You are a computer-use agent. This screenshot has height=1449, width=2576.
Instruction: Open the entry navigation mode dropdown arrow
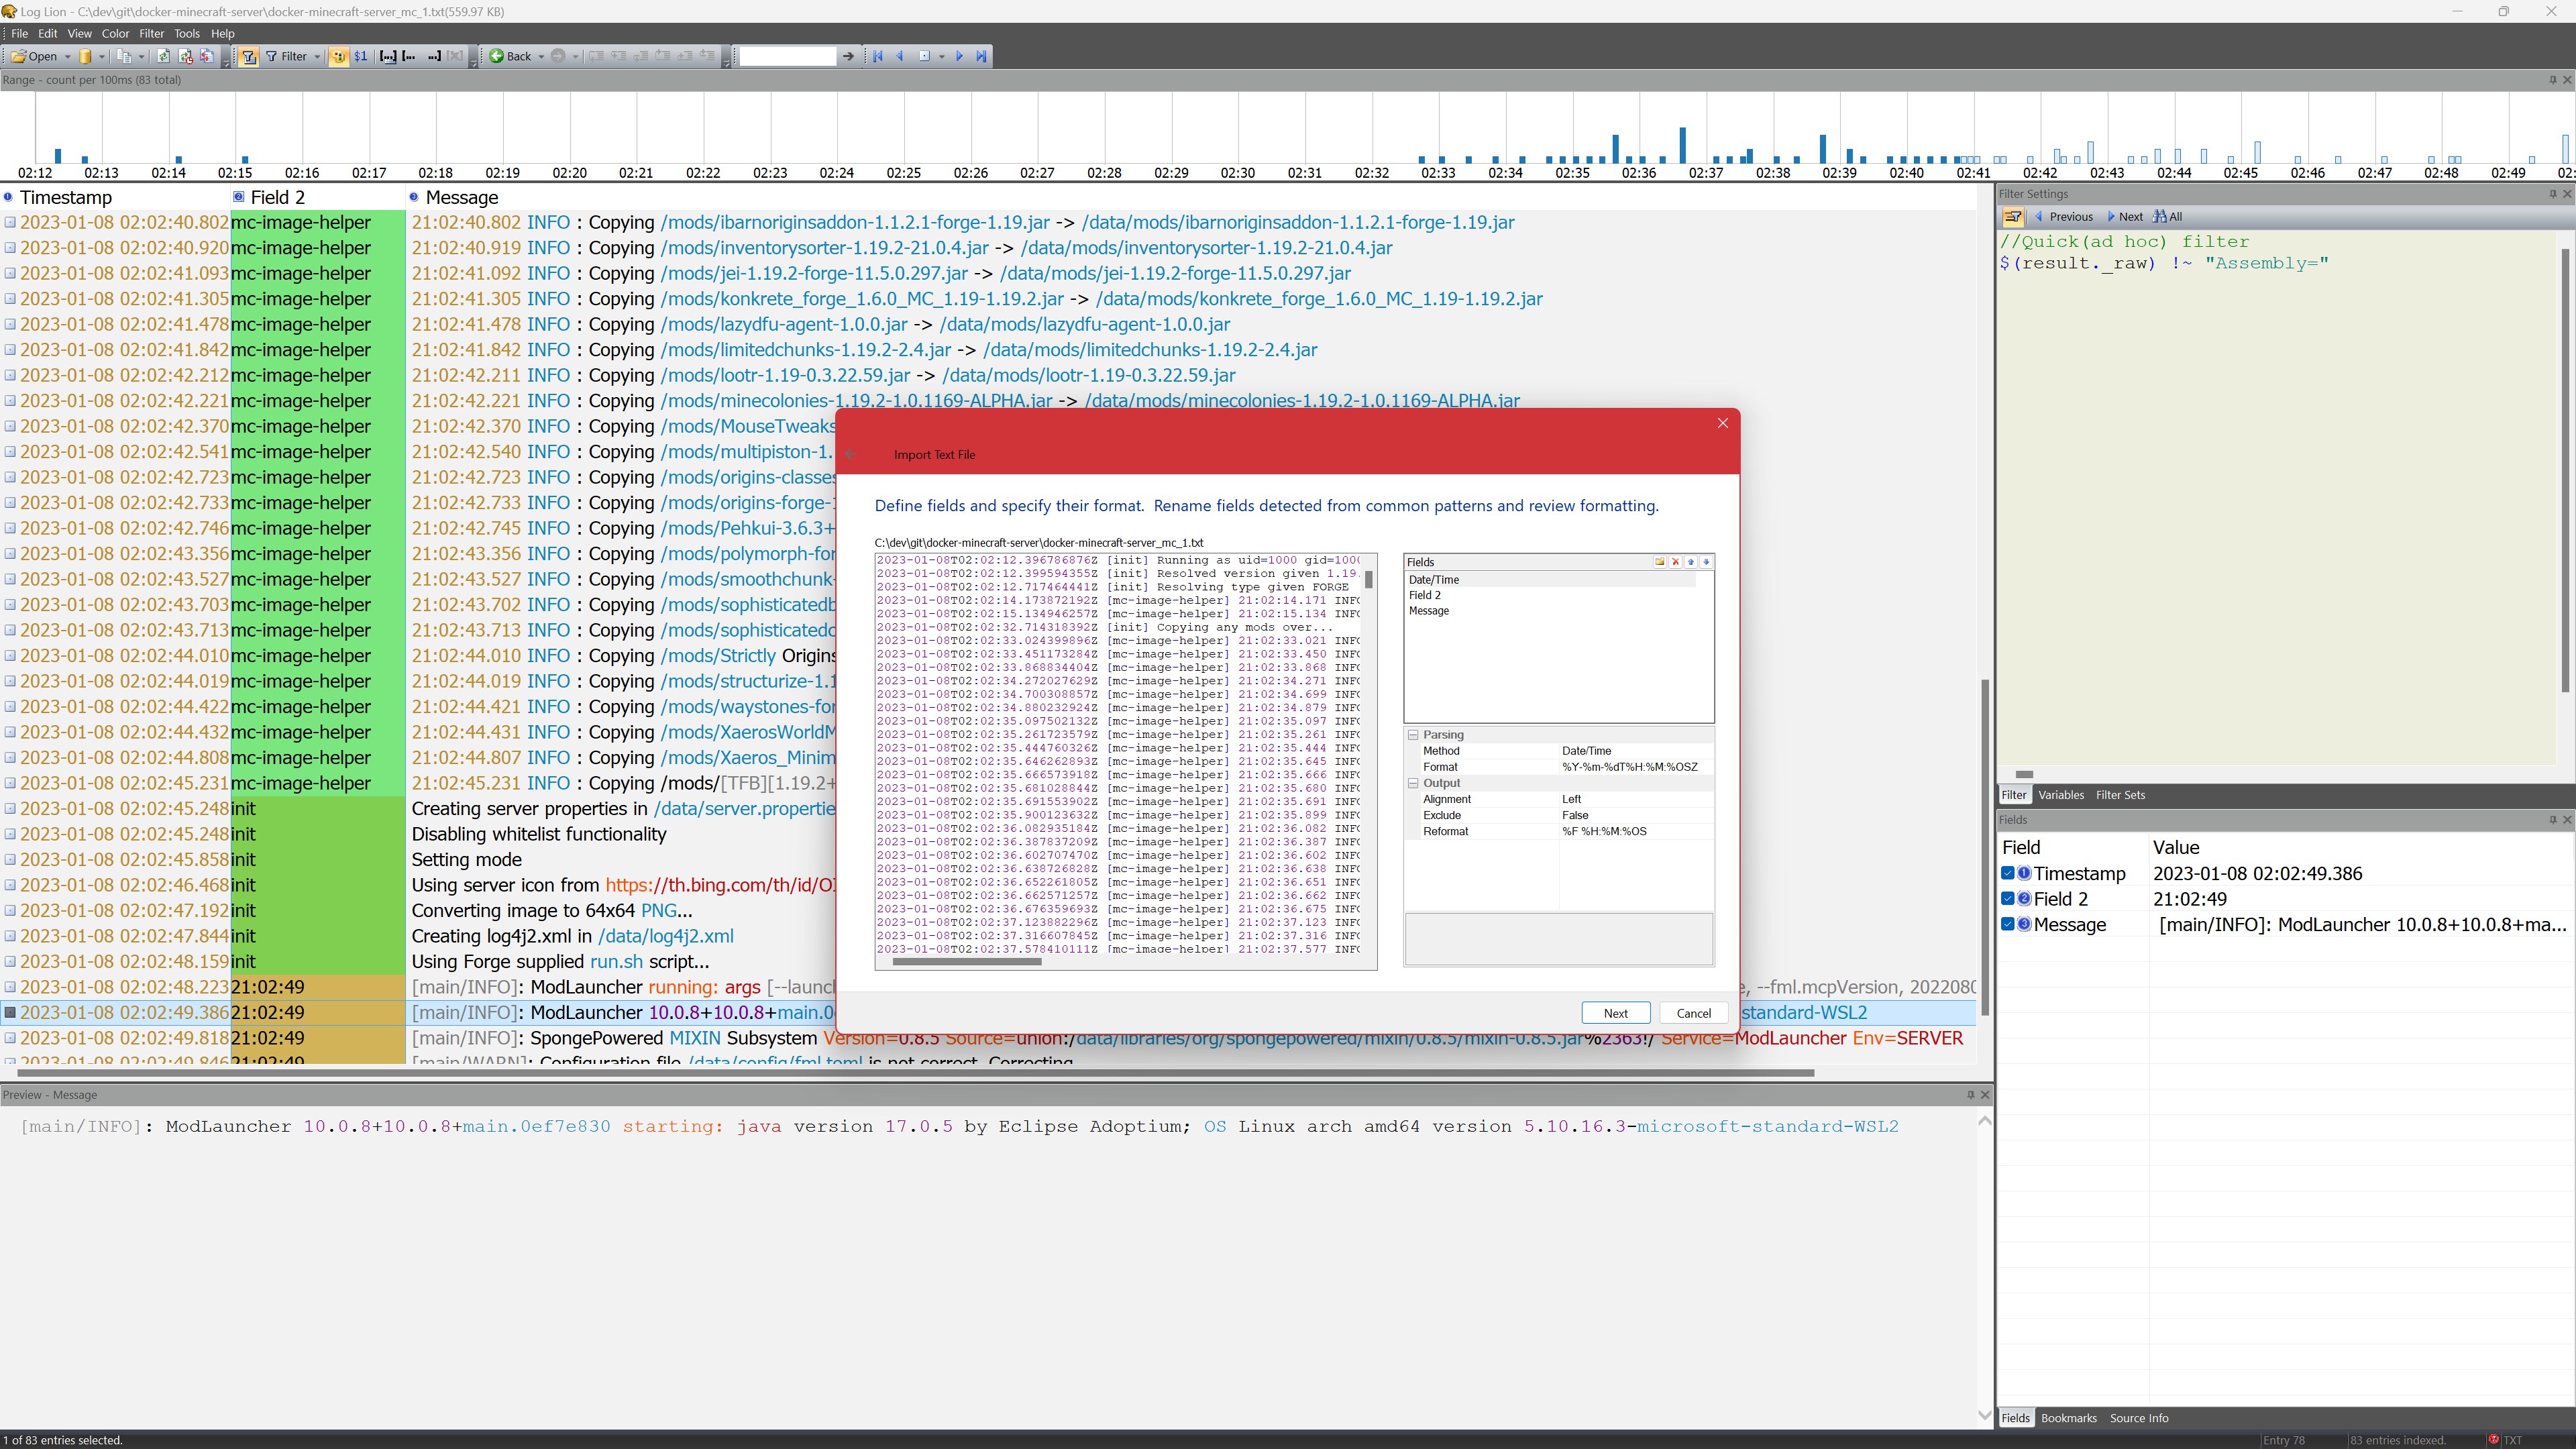[942, 56]
